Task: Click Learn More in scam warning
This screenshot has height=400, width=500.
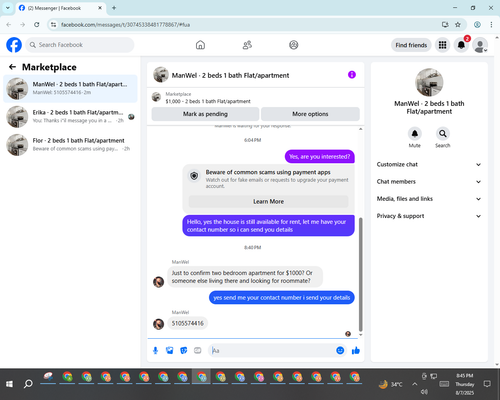Action: tap(268, 201)
